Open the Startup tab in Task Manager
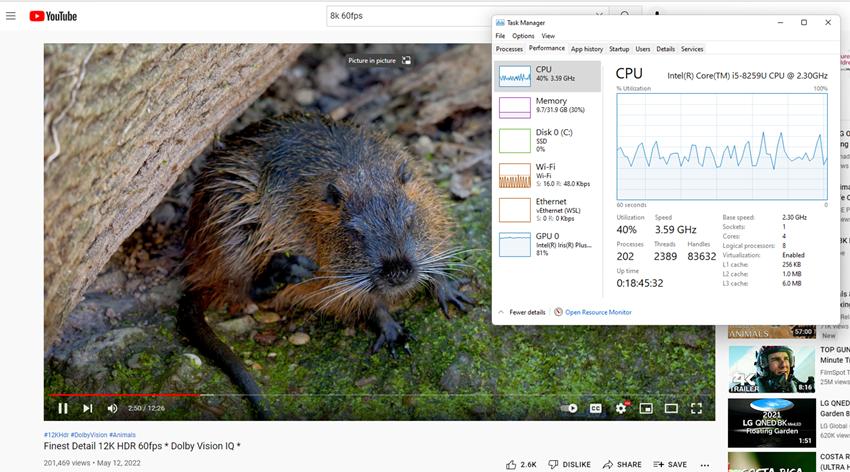The width and height of the screenshot is (850, 472). (x=619, y=49)
